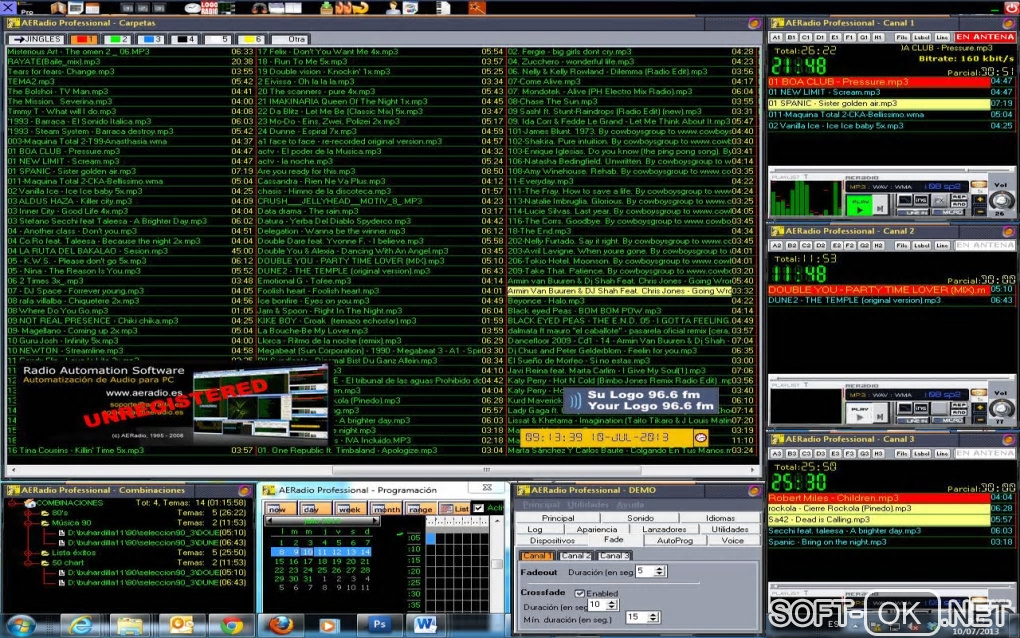Click A1 preset button in Canal 1

tap(776, 38)
